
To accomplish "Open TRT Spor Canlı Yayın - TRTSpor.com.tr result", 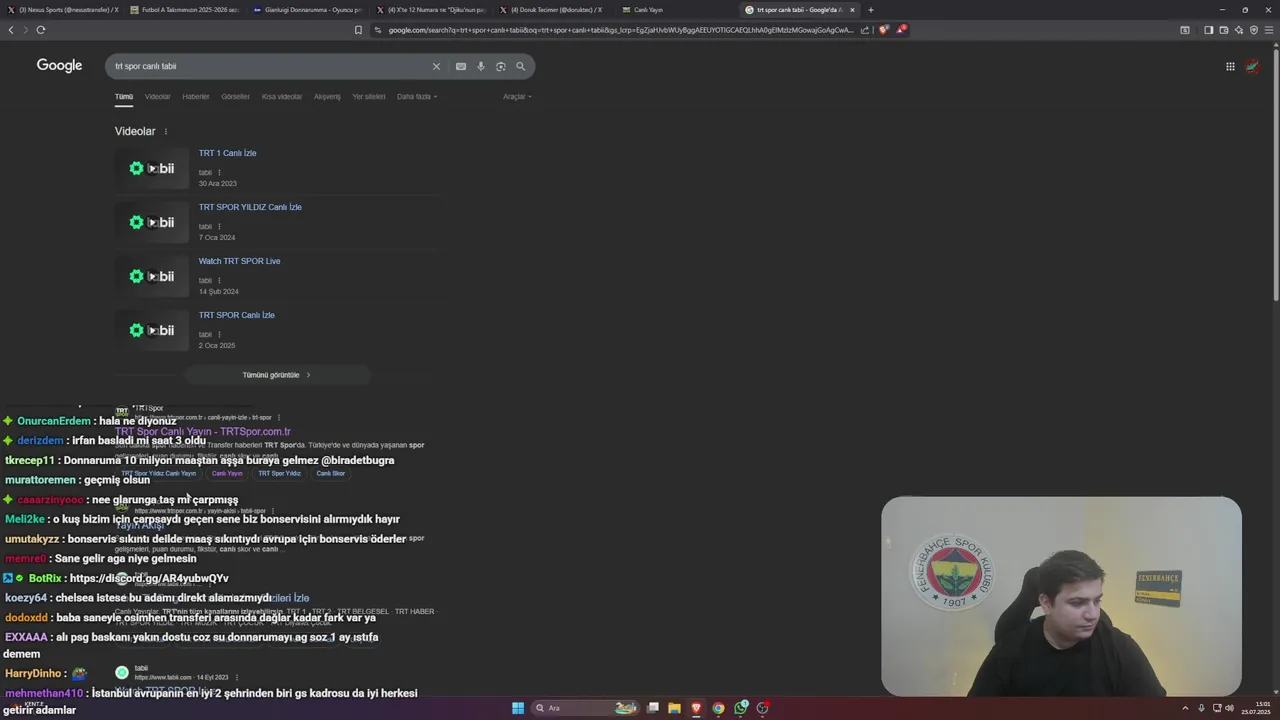I will coord(203,432).
